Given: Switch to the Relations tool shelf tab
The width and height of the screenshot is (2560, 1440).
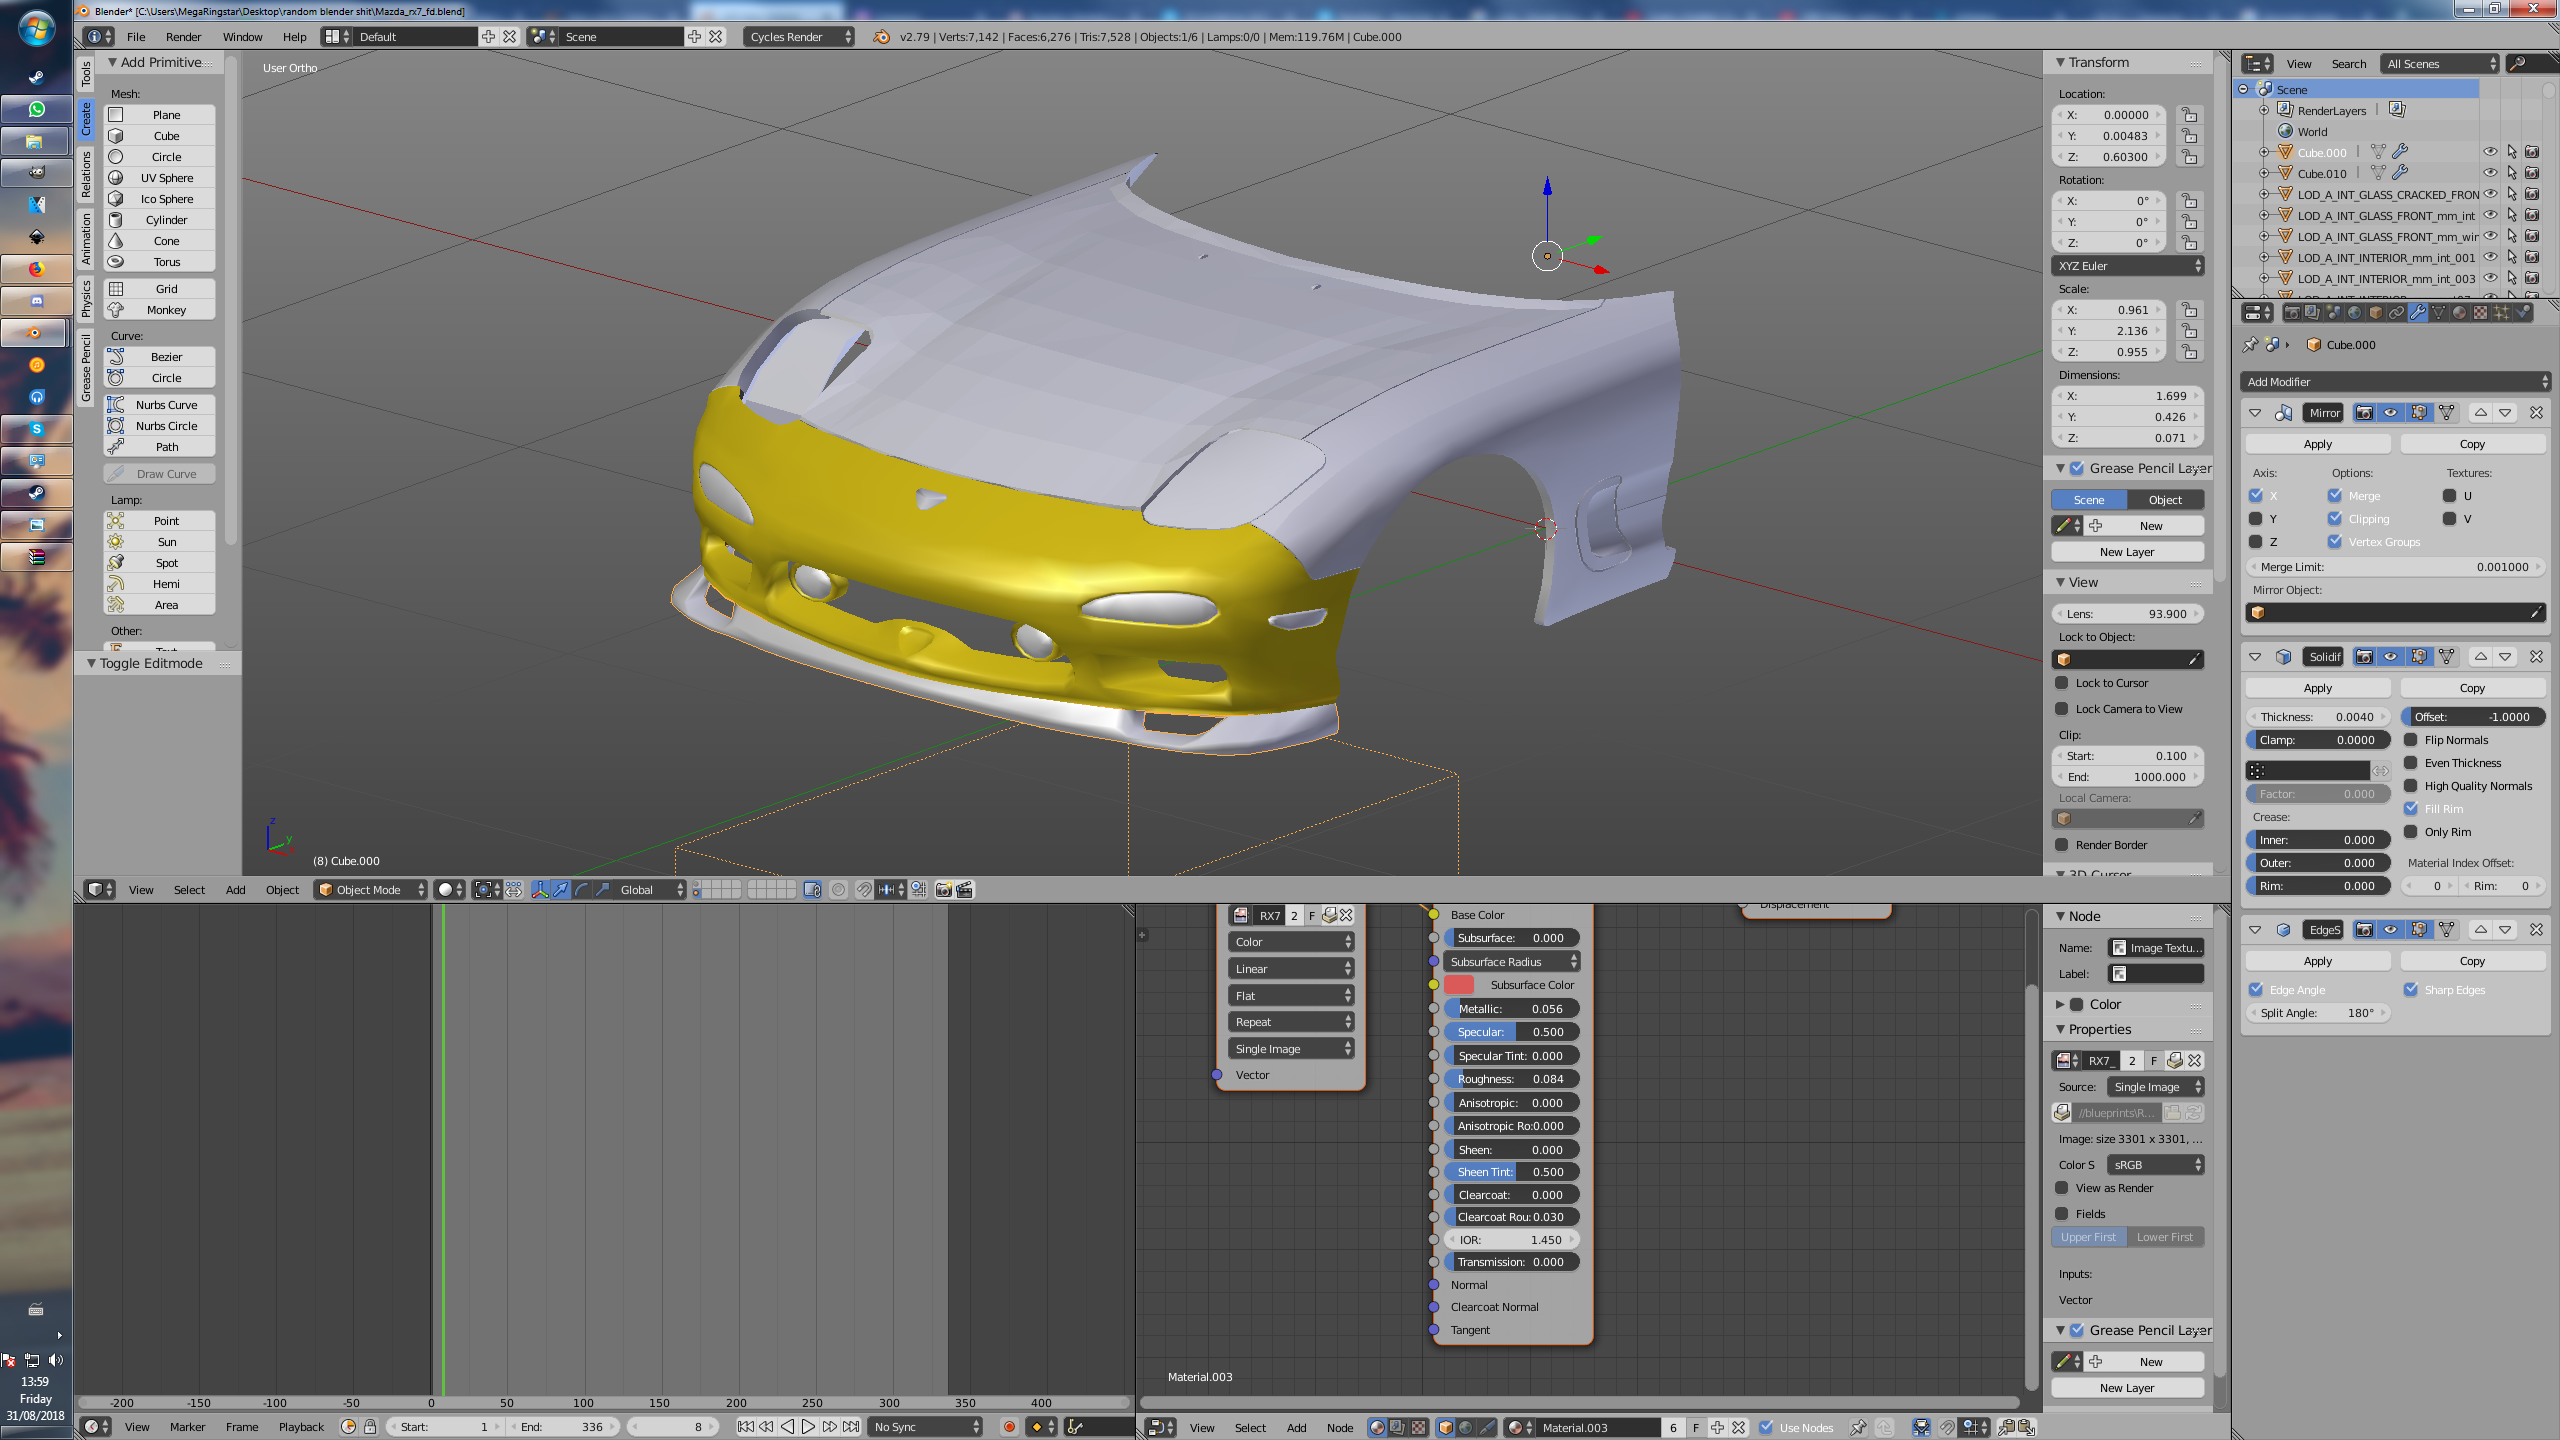Looking at the screenshot, I should [x=86, y=174].
